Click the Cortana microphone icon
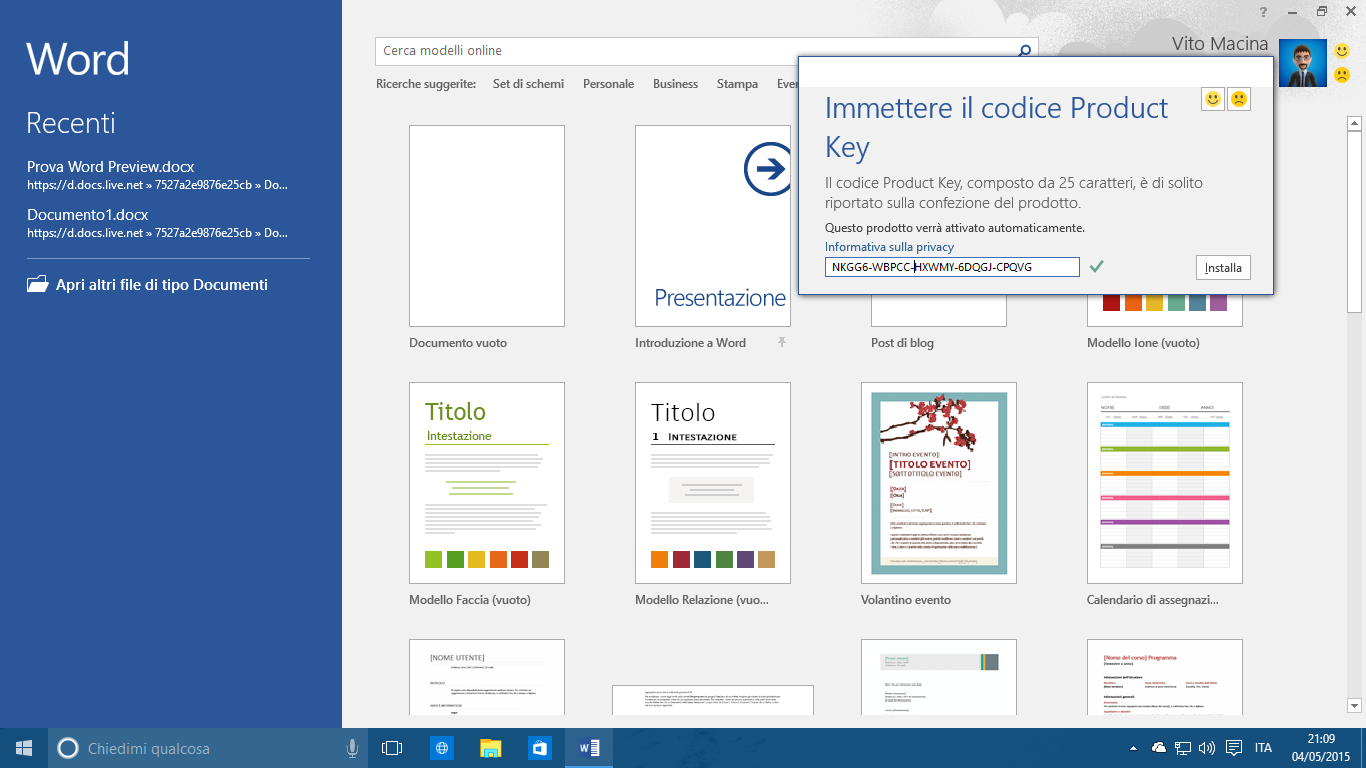This screenshot has width=1366, height=768. pyautogui.click(x=352, y=748)
